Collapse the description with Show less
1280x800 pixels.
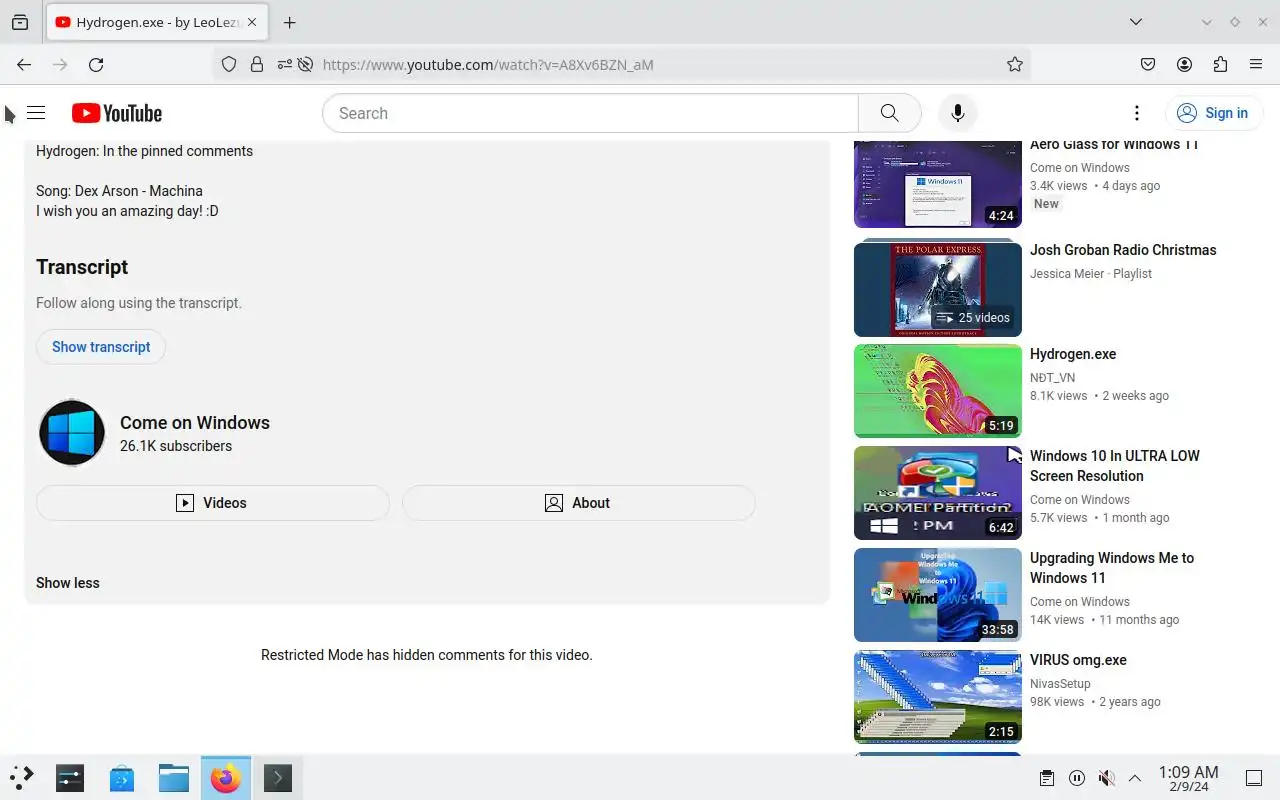pyautogui.click(x=68, y=583)
